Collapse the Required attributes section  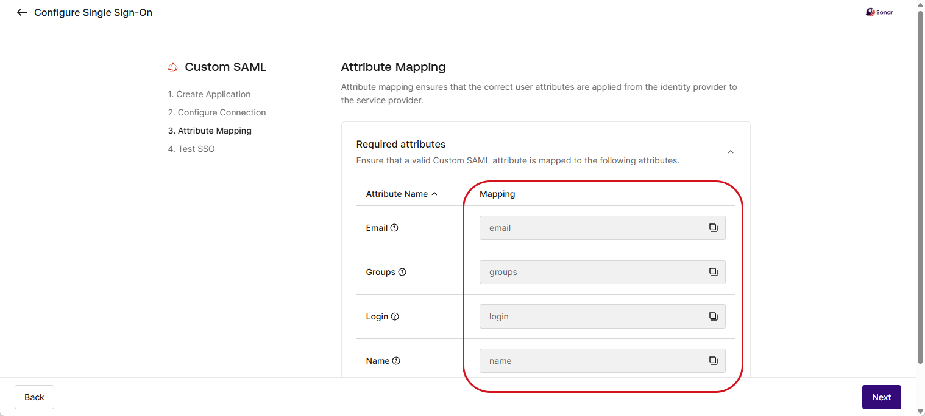click(730, 152)
